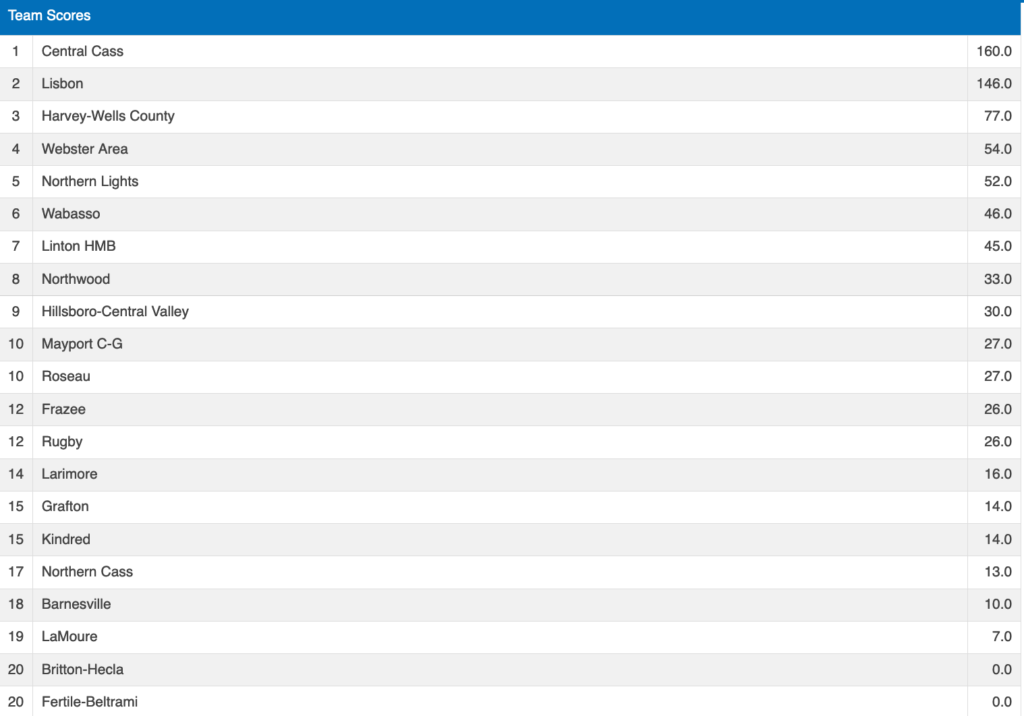
Task: Select Hillsboro-Central Valley team name
Action: (x=115, y=311)
